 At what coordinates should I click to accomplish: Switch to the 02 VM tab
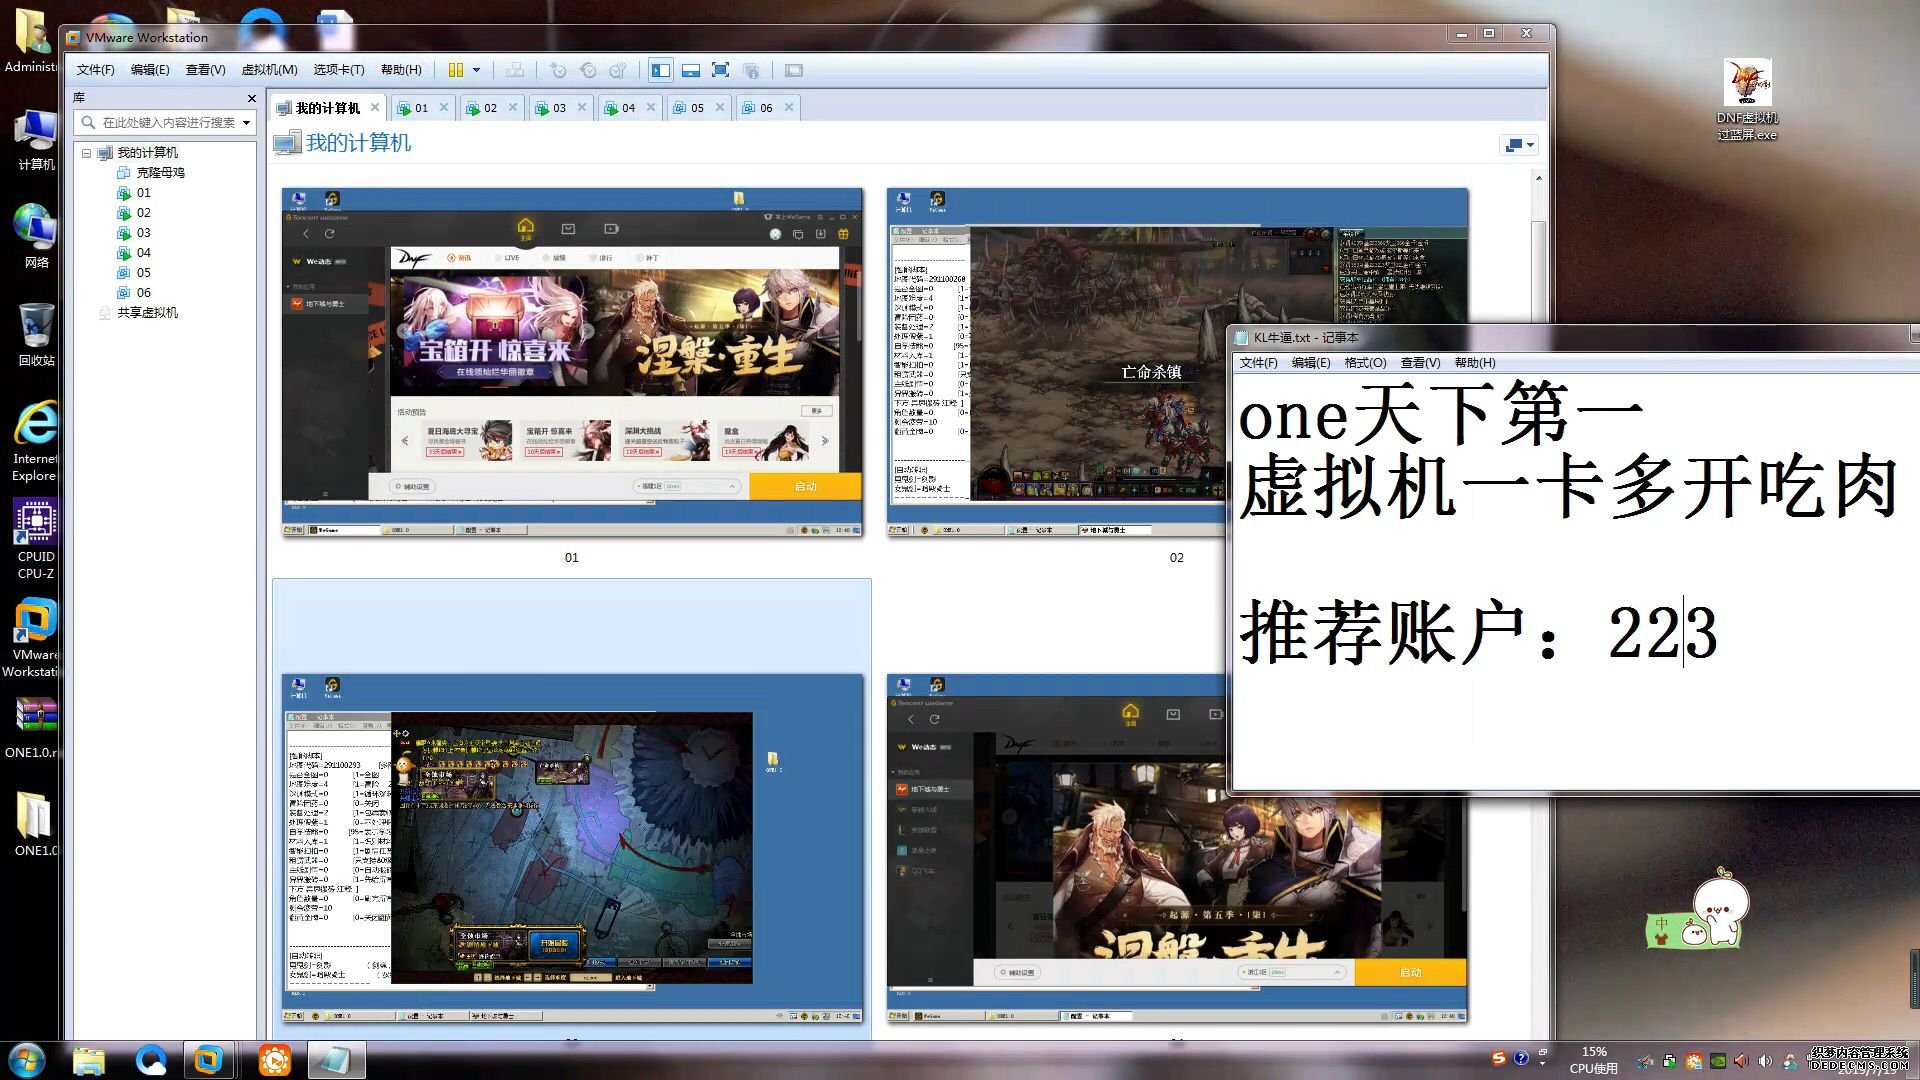(x=489, y=108)
